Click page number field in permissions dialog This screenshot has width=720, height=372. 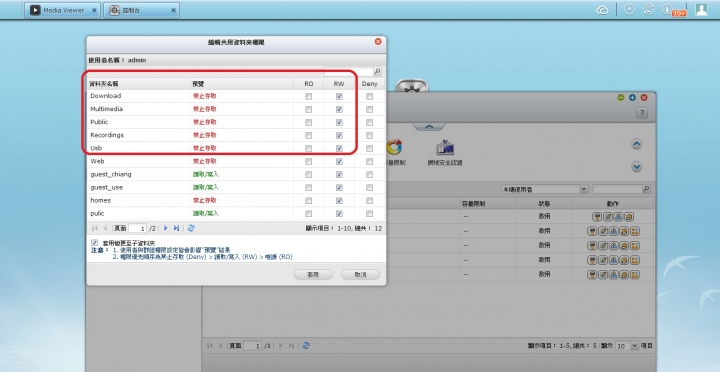137,228
